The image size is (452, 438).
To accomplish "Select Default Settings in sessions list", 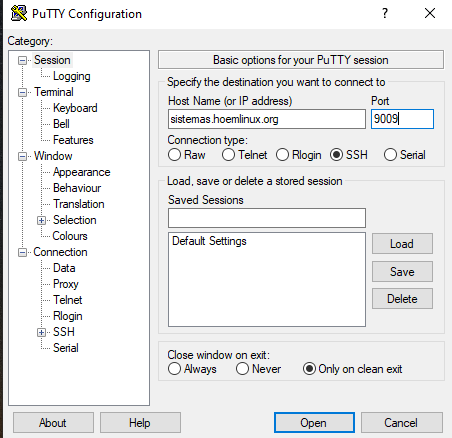I will [x=209, y=241].
